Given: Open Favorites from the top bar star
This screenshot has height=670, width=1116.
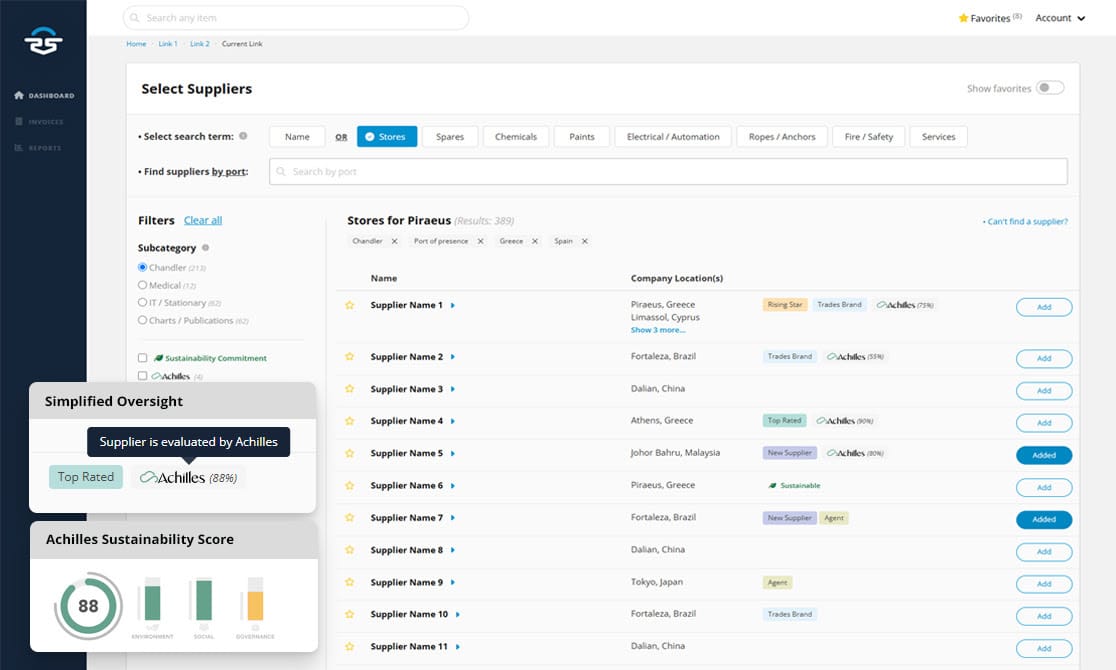Looking at the screenshot, I should (963, 18).
